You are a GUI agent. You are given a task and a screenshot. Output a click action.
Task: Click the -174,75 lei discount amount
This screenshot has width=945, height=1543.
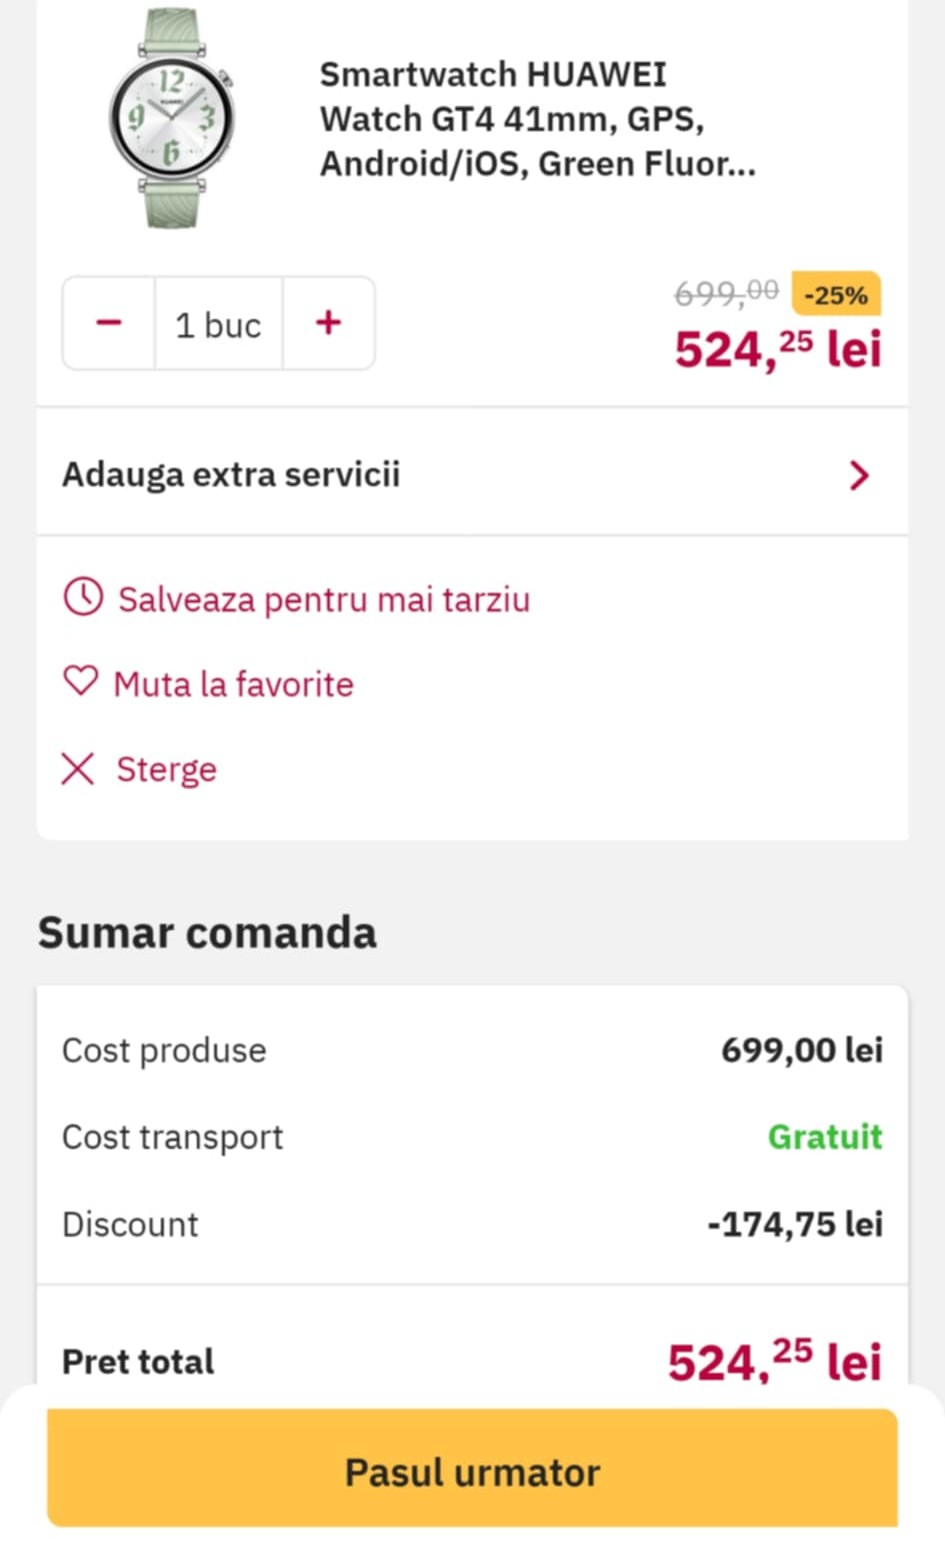795,1224
